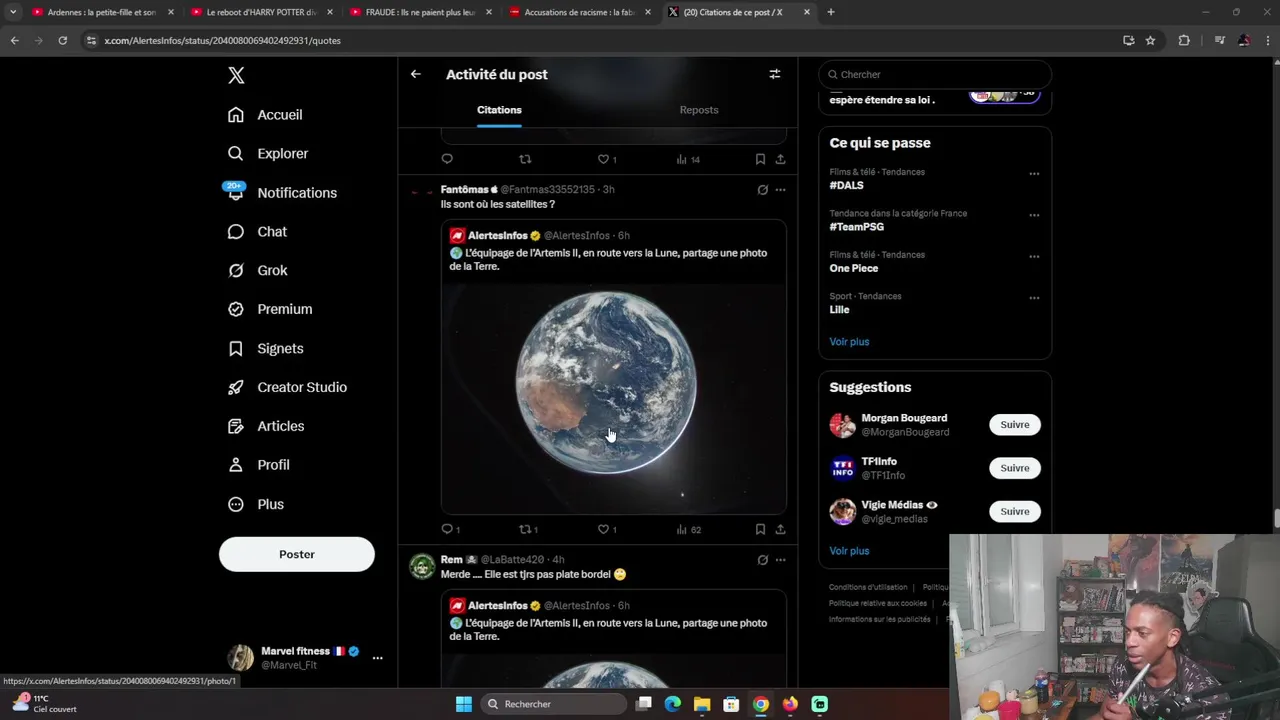Image resolution: width=1280 pixels, height=720 pixels.
Task: Open more options for Lille trend
Action: (x=1034, y=297)
